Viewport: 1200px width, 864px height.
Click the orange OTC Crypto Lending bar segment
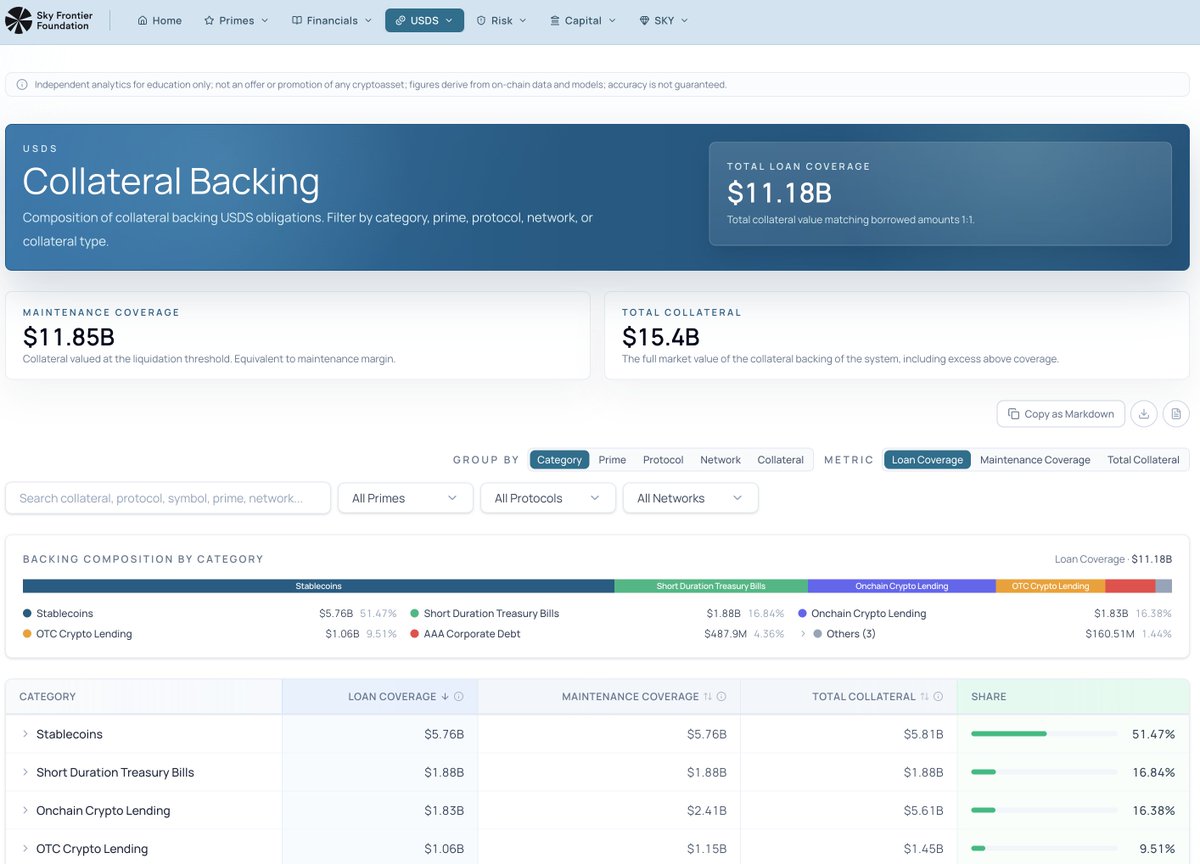[1050, 586]
